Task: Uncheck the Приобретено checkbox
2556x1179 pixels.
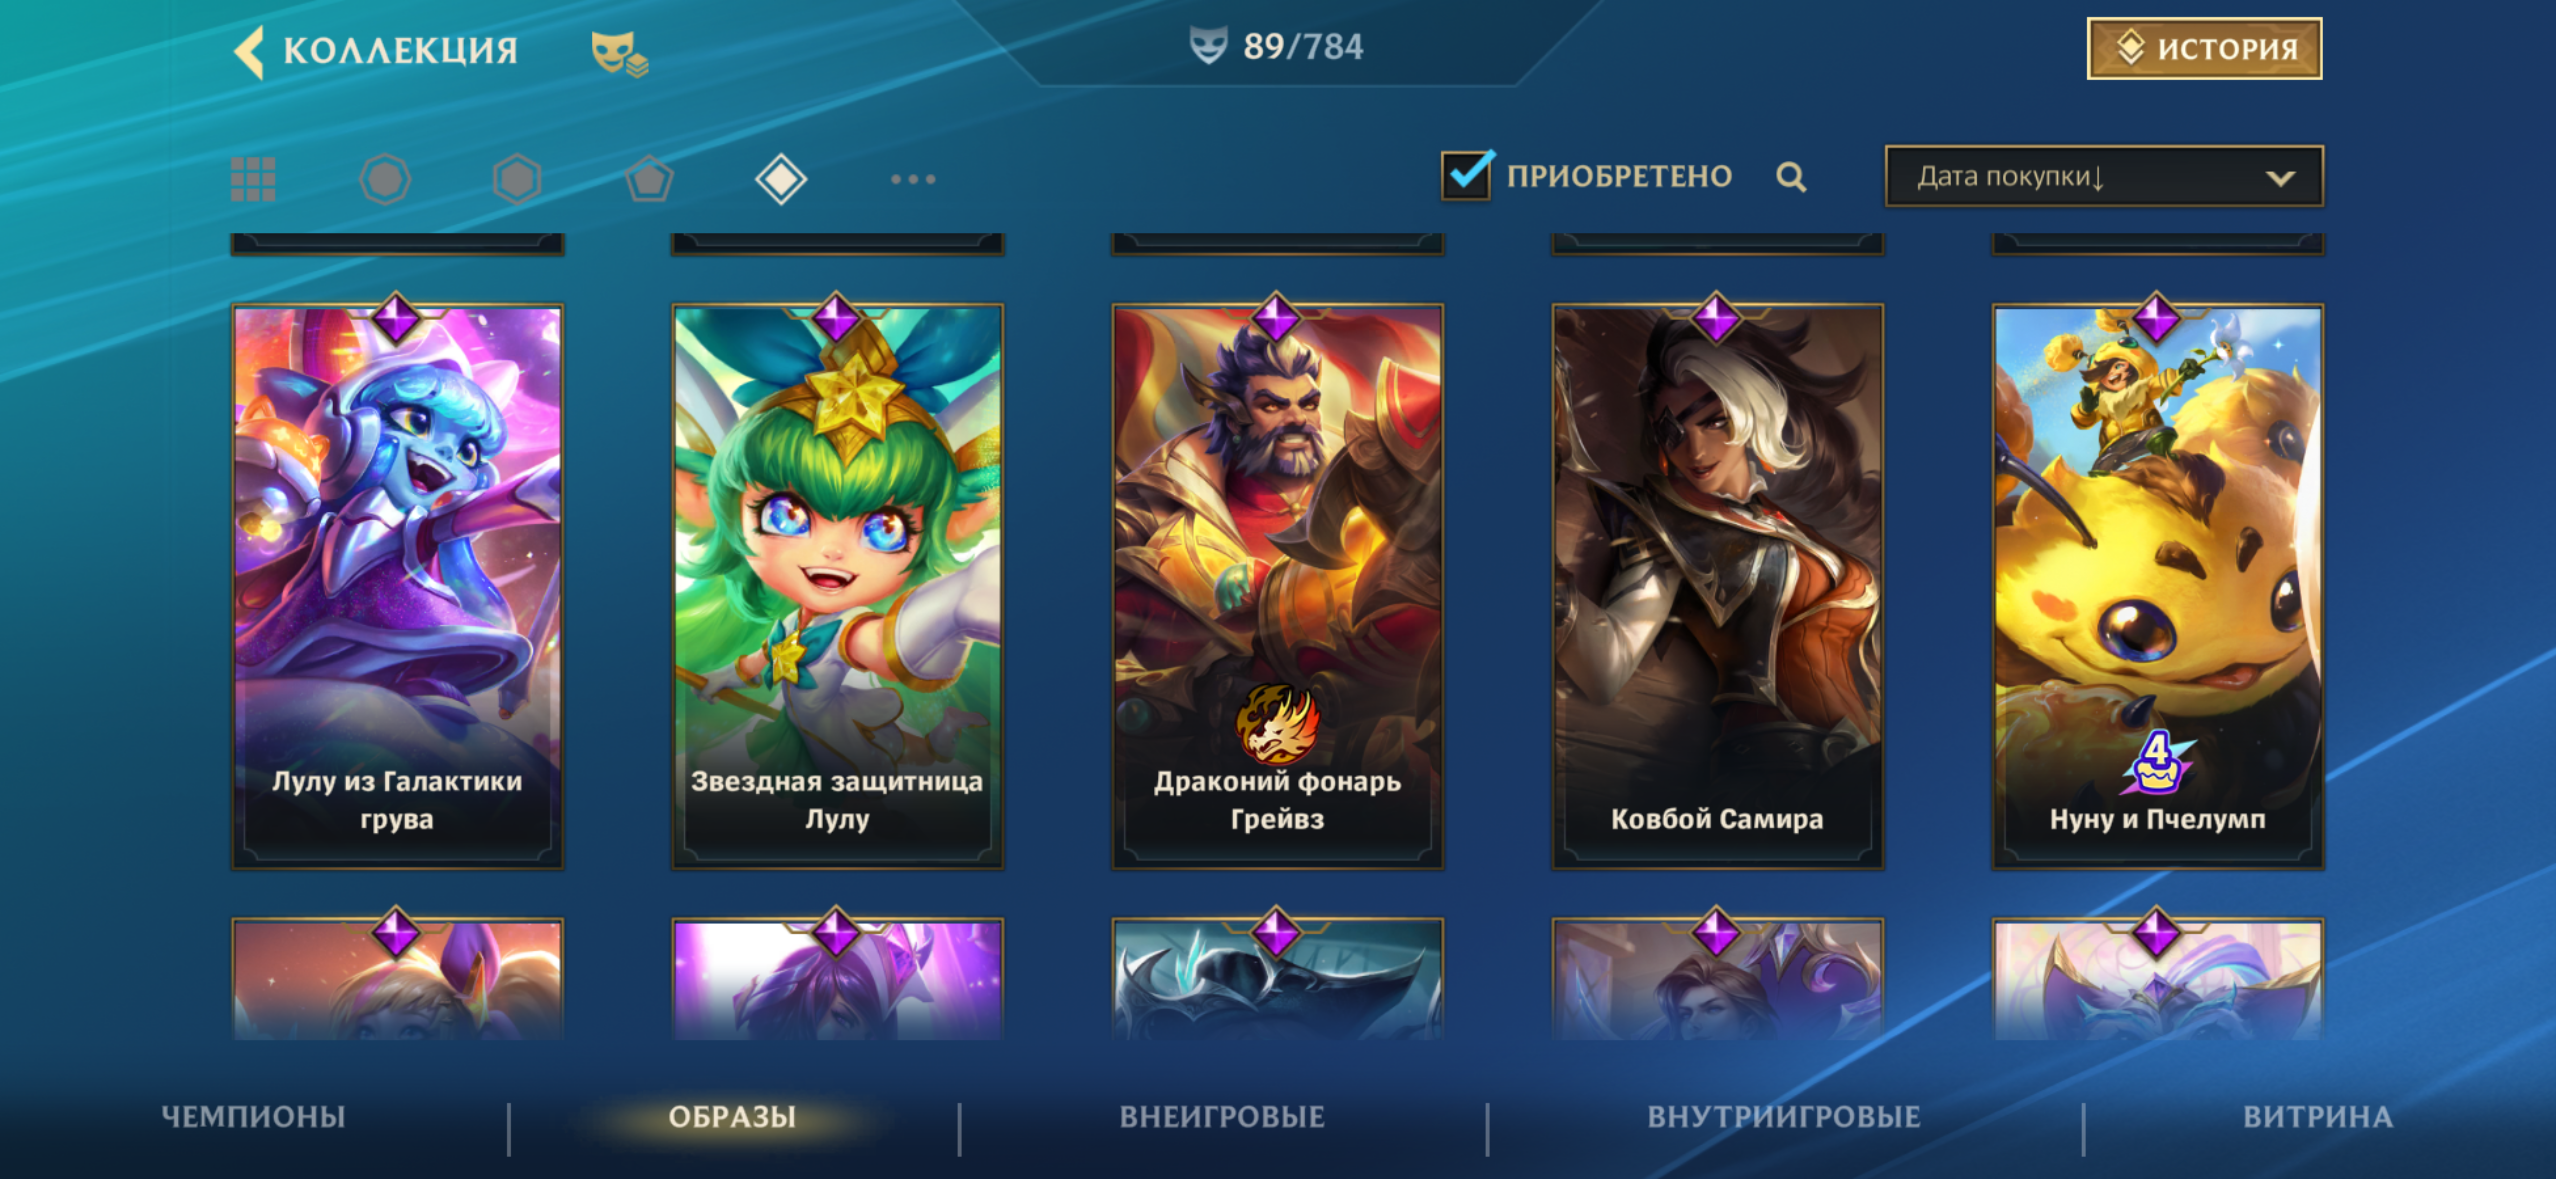Action: (1466, 175)
